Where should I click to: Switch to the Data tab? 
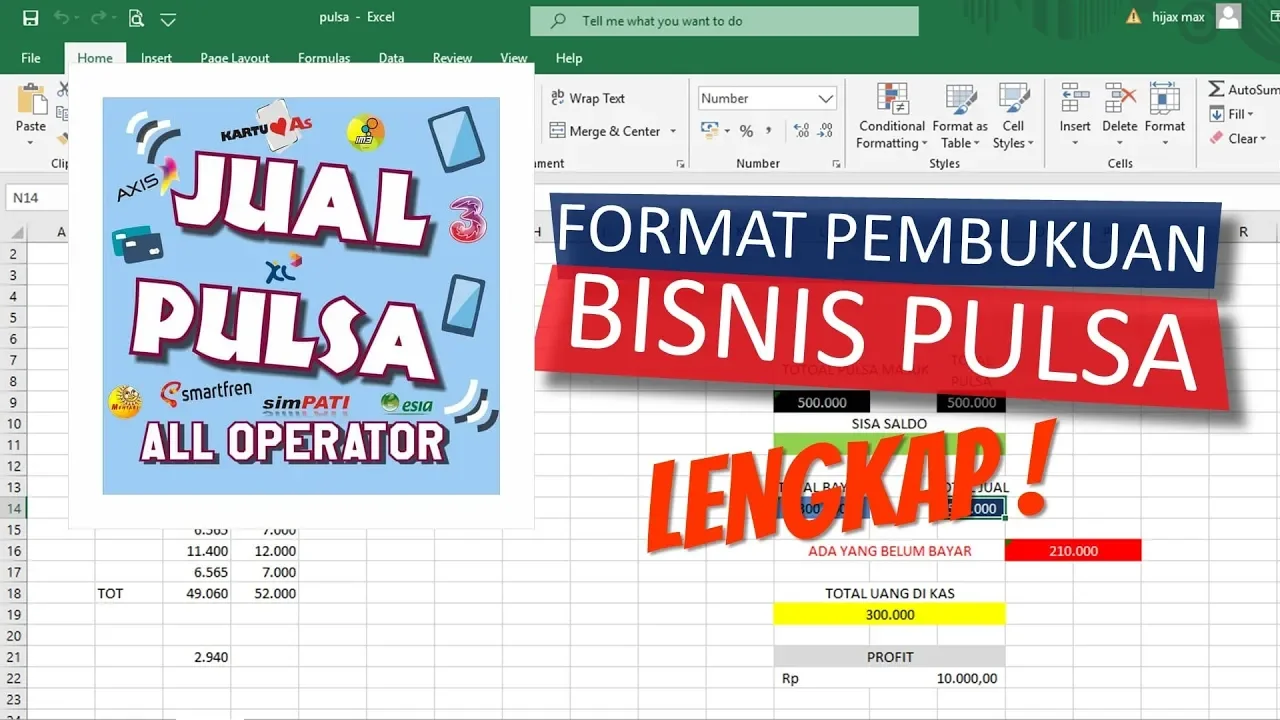point(391,58)
